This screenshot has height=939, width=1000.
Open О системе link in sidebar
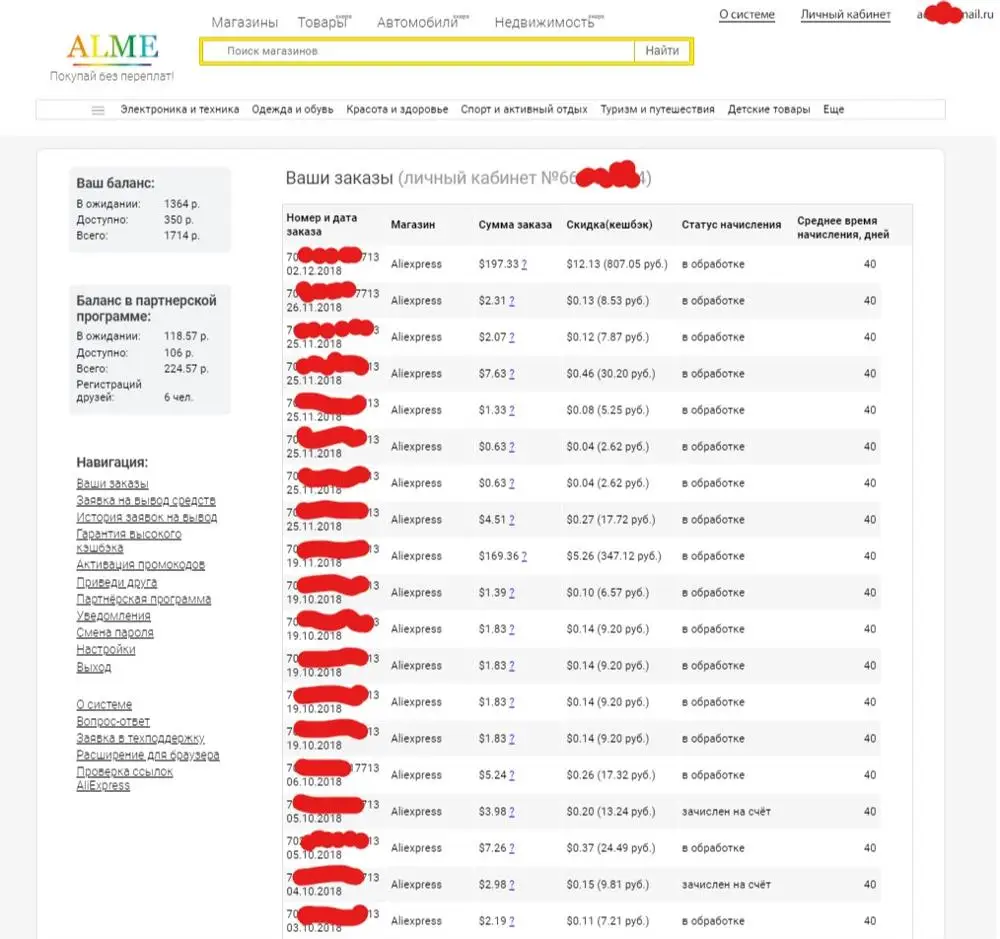pyautogui.click(x=104, y=704)
